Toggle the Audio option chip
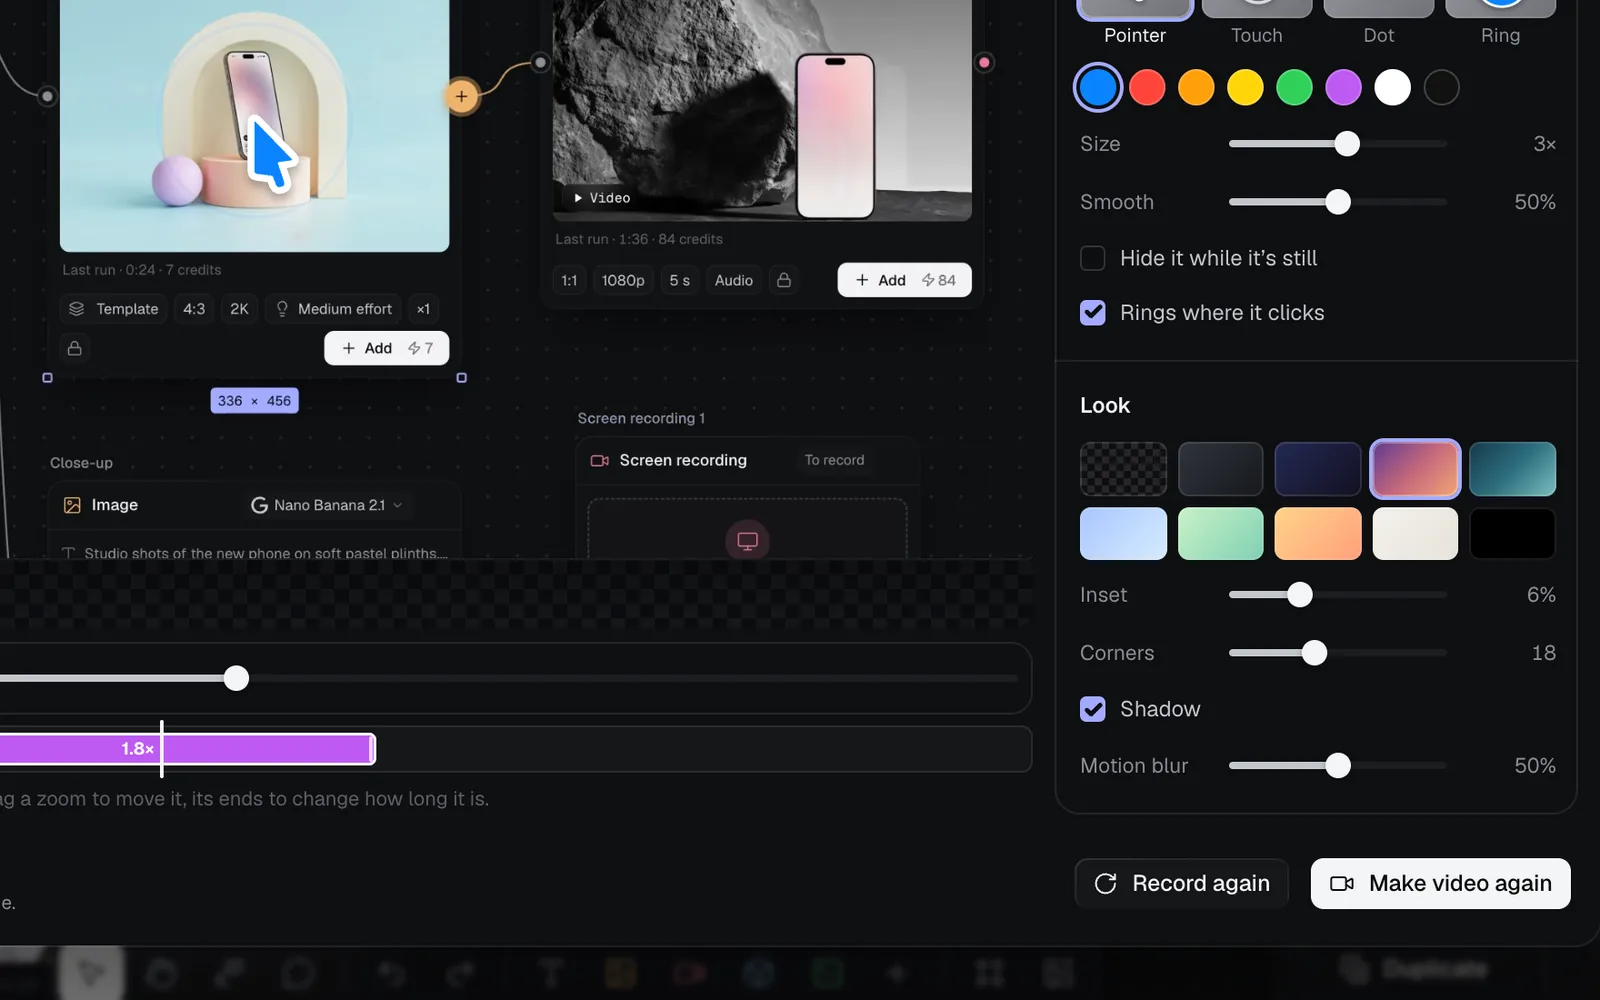 pos(734,280)
